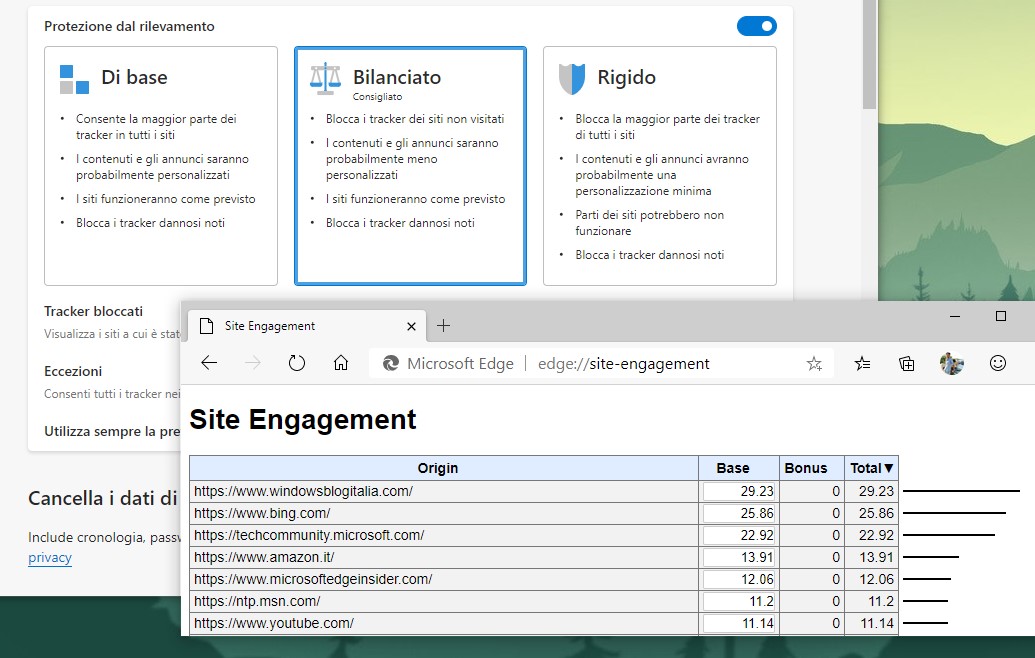Select the Bilanciato tracking card
This screenshot has height=658, width=1035.
[410, 166]
